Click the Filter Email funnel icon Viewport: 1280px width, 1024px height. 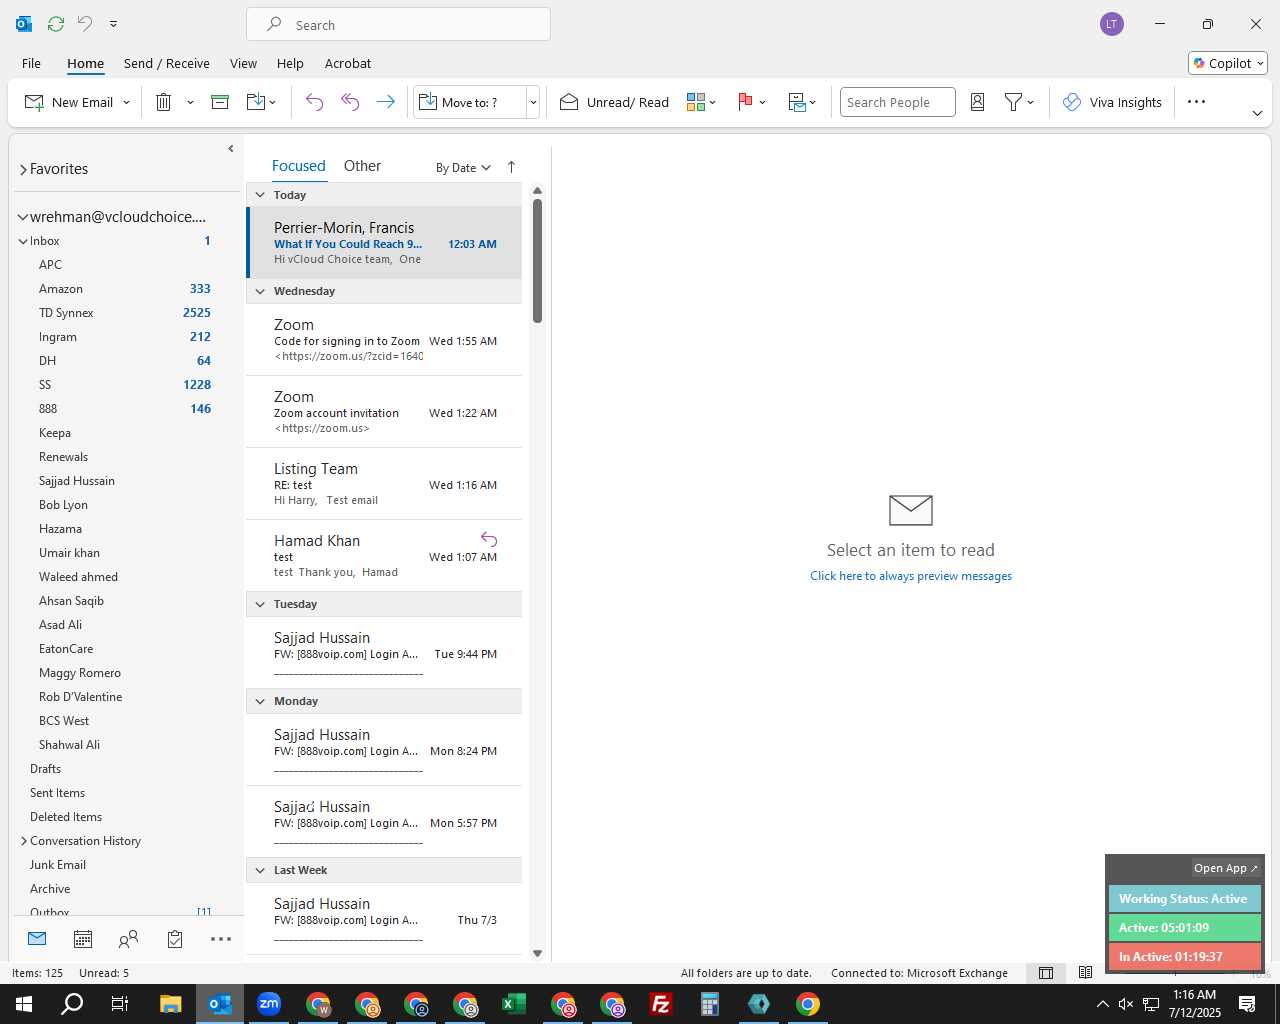pos(1013,102)
